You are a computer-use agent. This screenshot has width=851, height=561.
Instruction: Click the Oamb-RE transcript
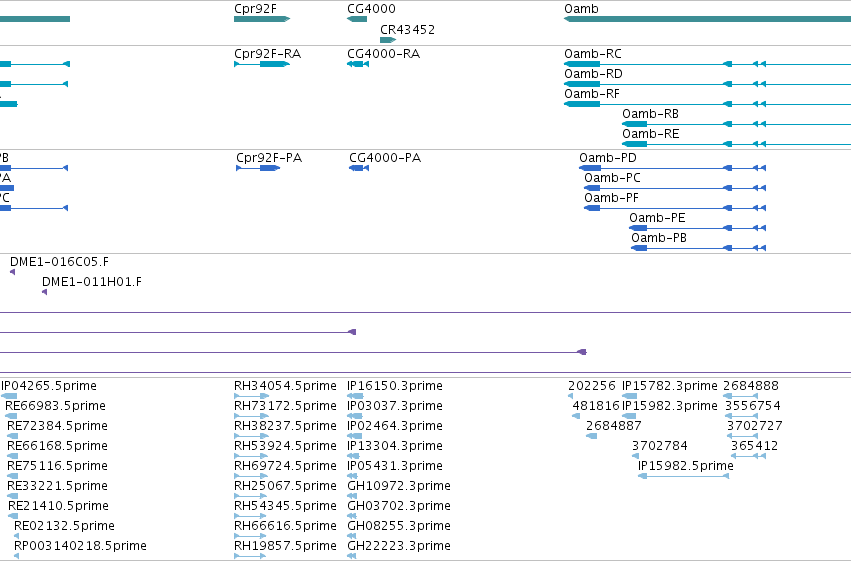(x=736, y=144)
